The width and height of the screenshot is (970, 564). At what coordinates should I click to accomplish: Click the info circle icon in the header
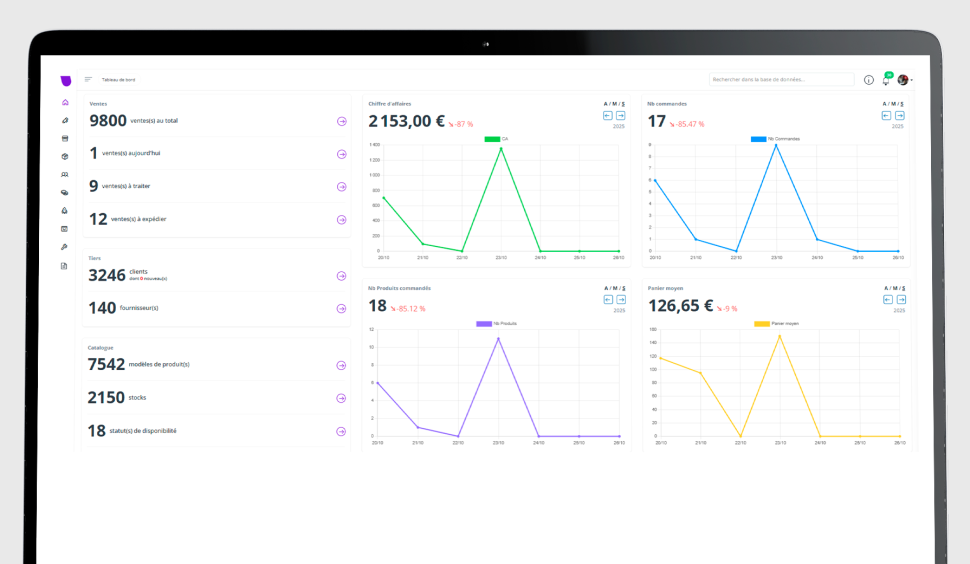(x=868, y=80)
